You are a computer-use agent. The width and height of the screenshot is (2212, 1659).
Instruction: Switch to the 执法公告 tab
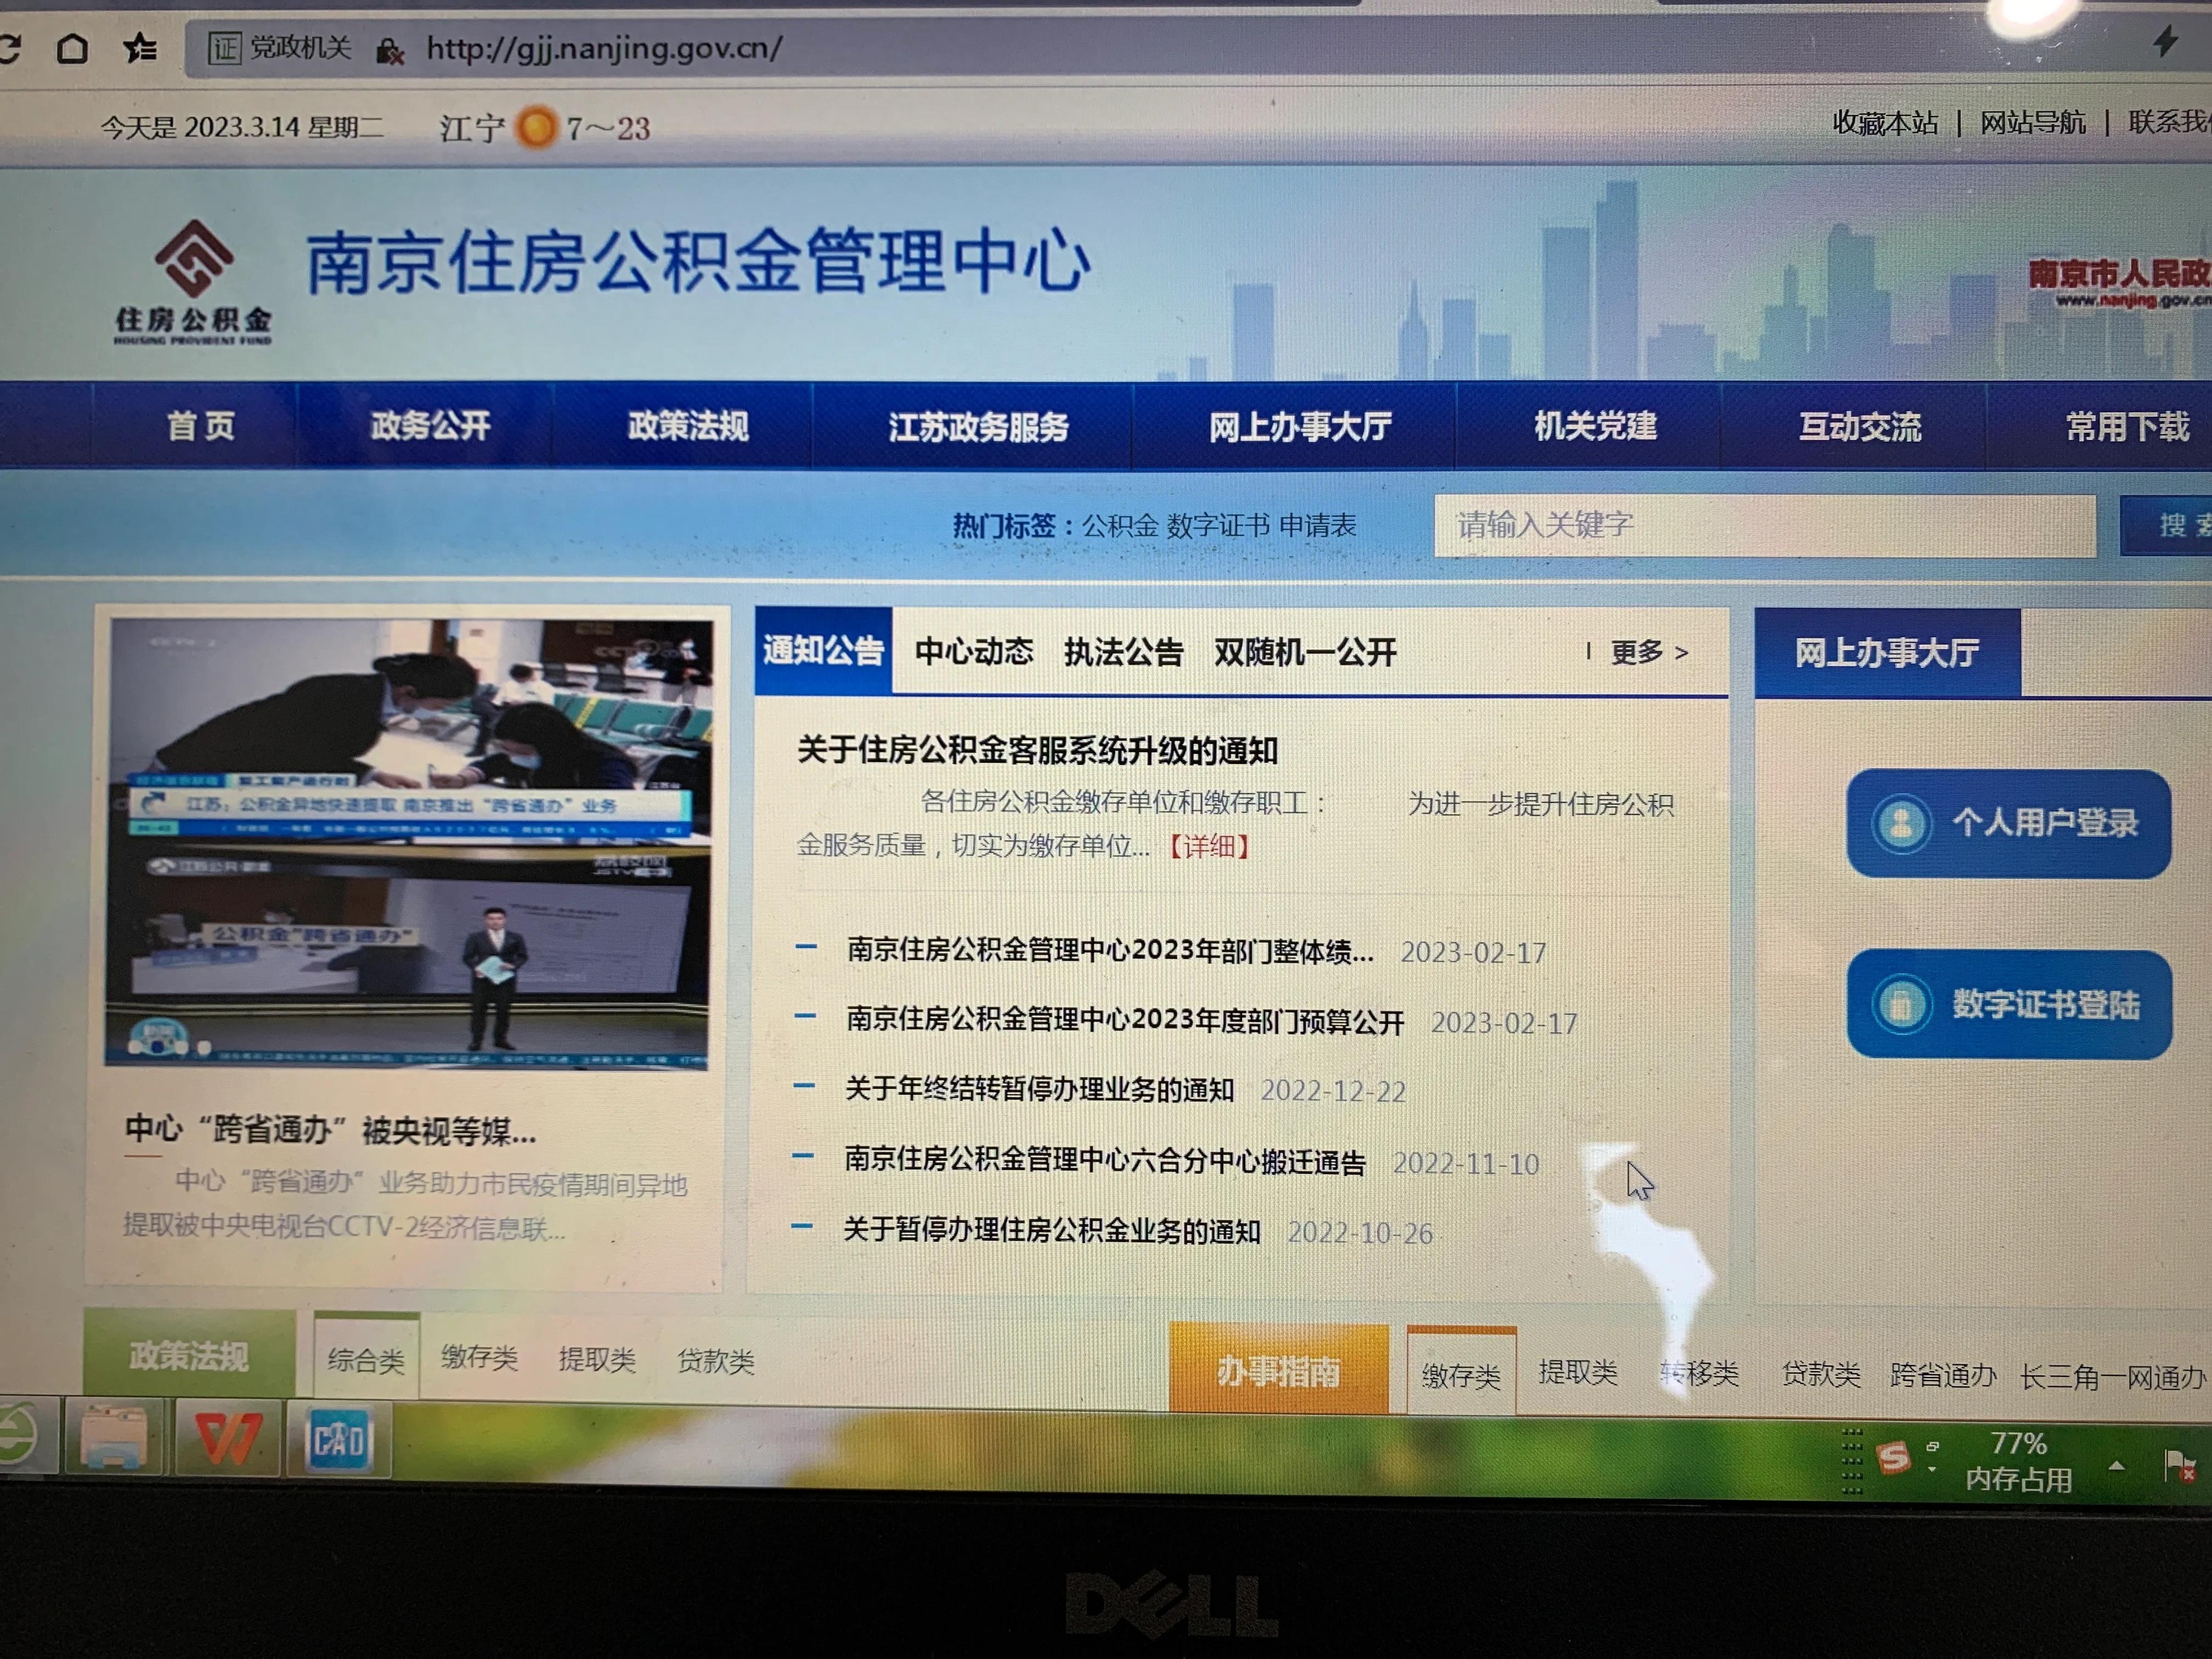(1123, 652)
